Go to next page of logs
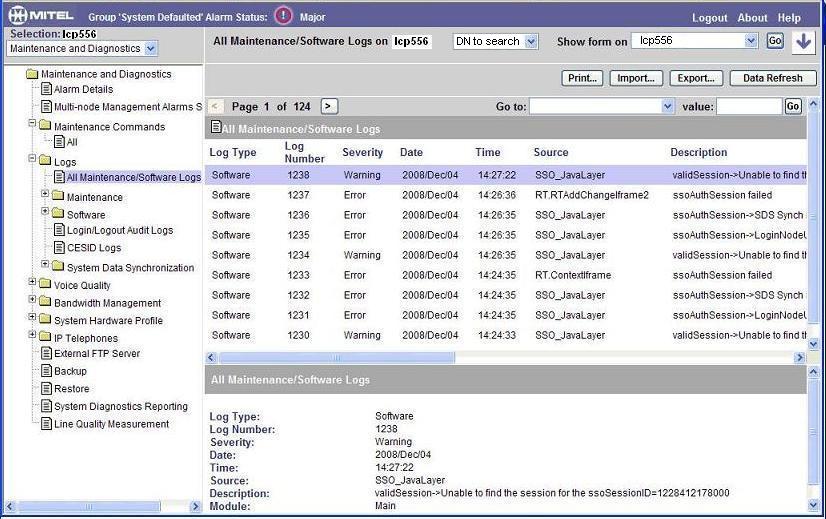826x519 pixels. coord(329,106)
